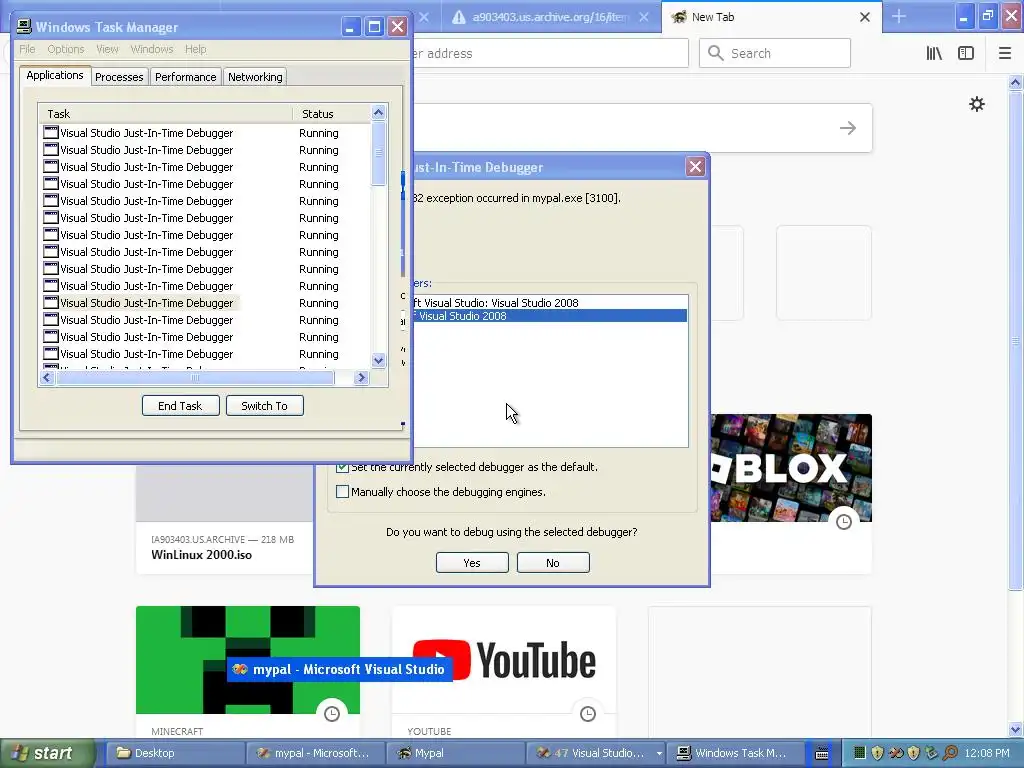Open the Task Manager View menu
Screen dimensions: 1024x768
[x=107, y=49]
